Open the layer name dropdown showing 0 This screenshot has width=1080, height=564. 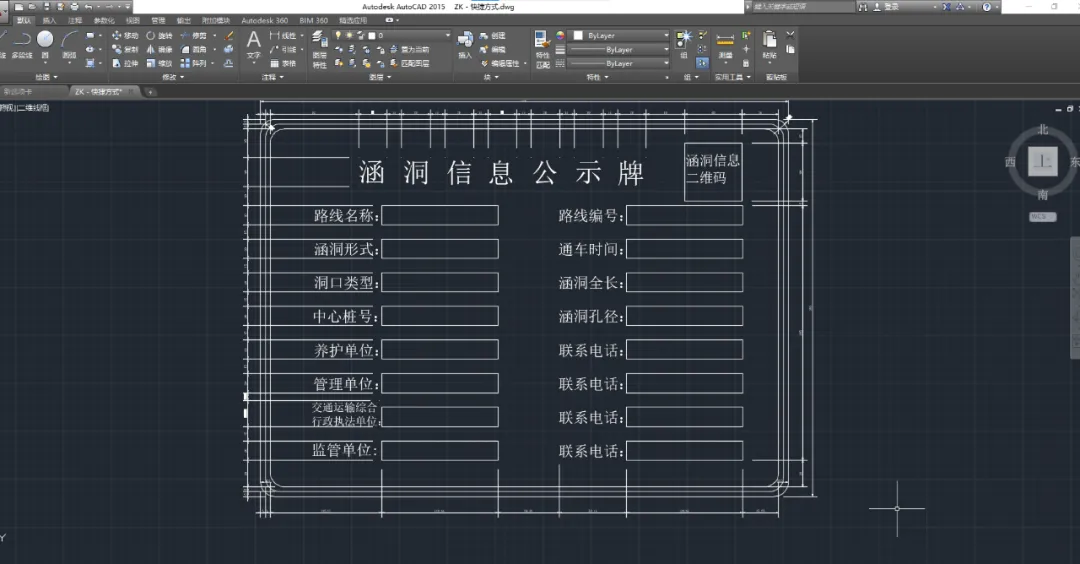pyautogui.click(x=392, y=35)
